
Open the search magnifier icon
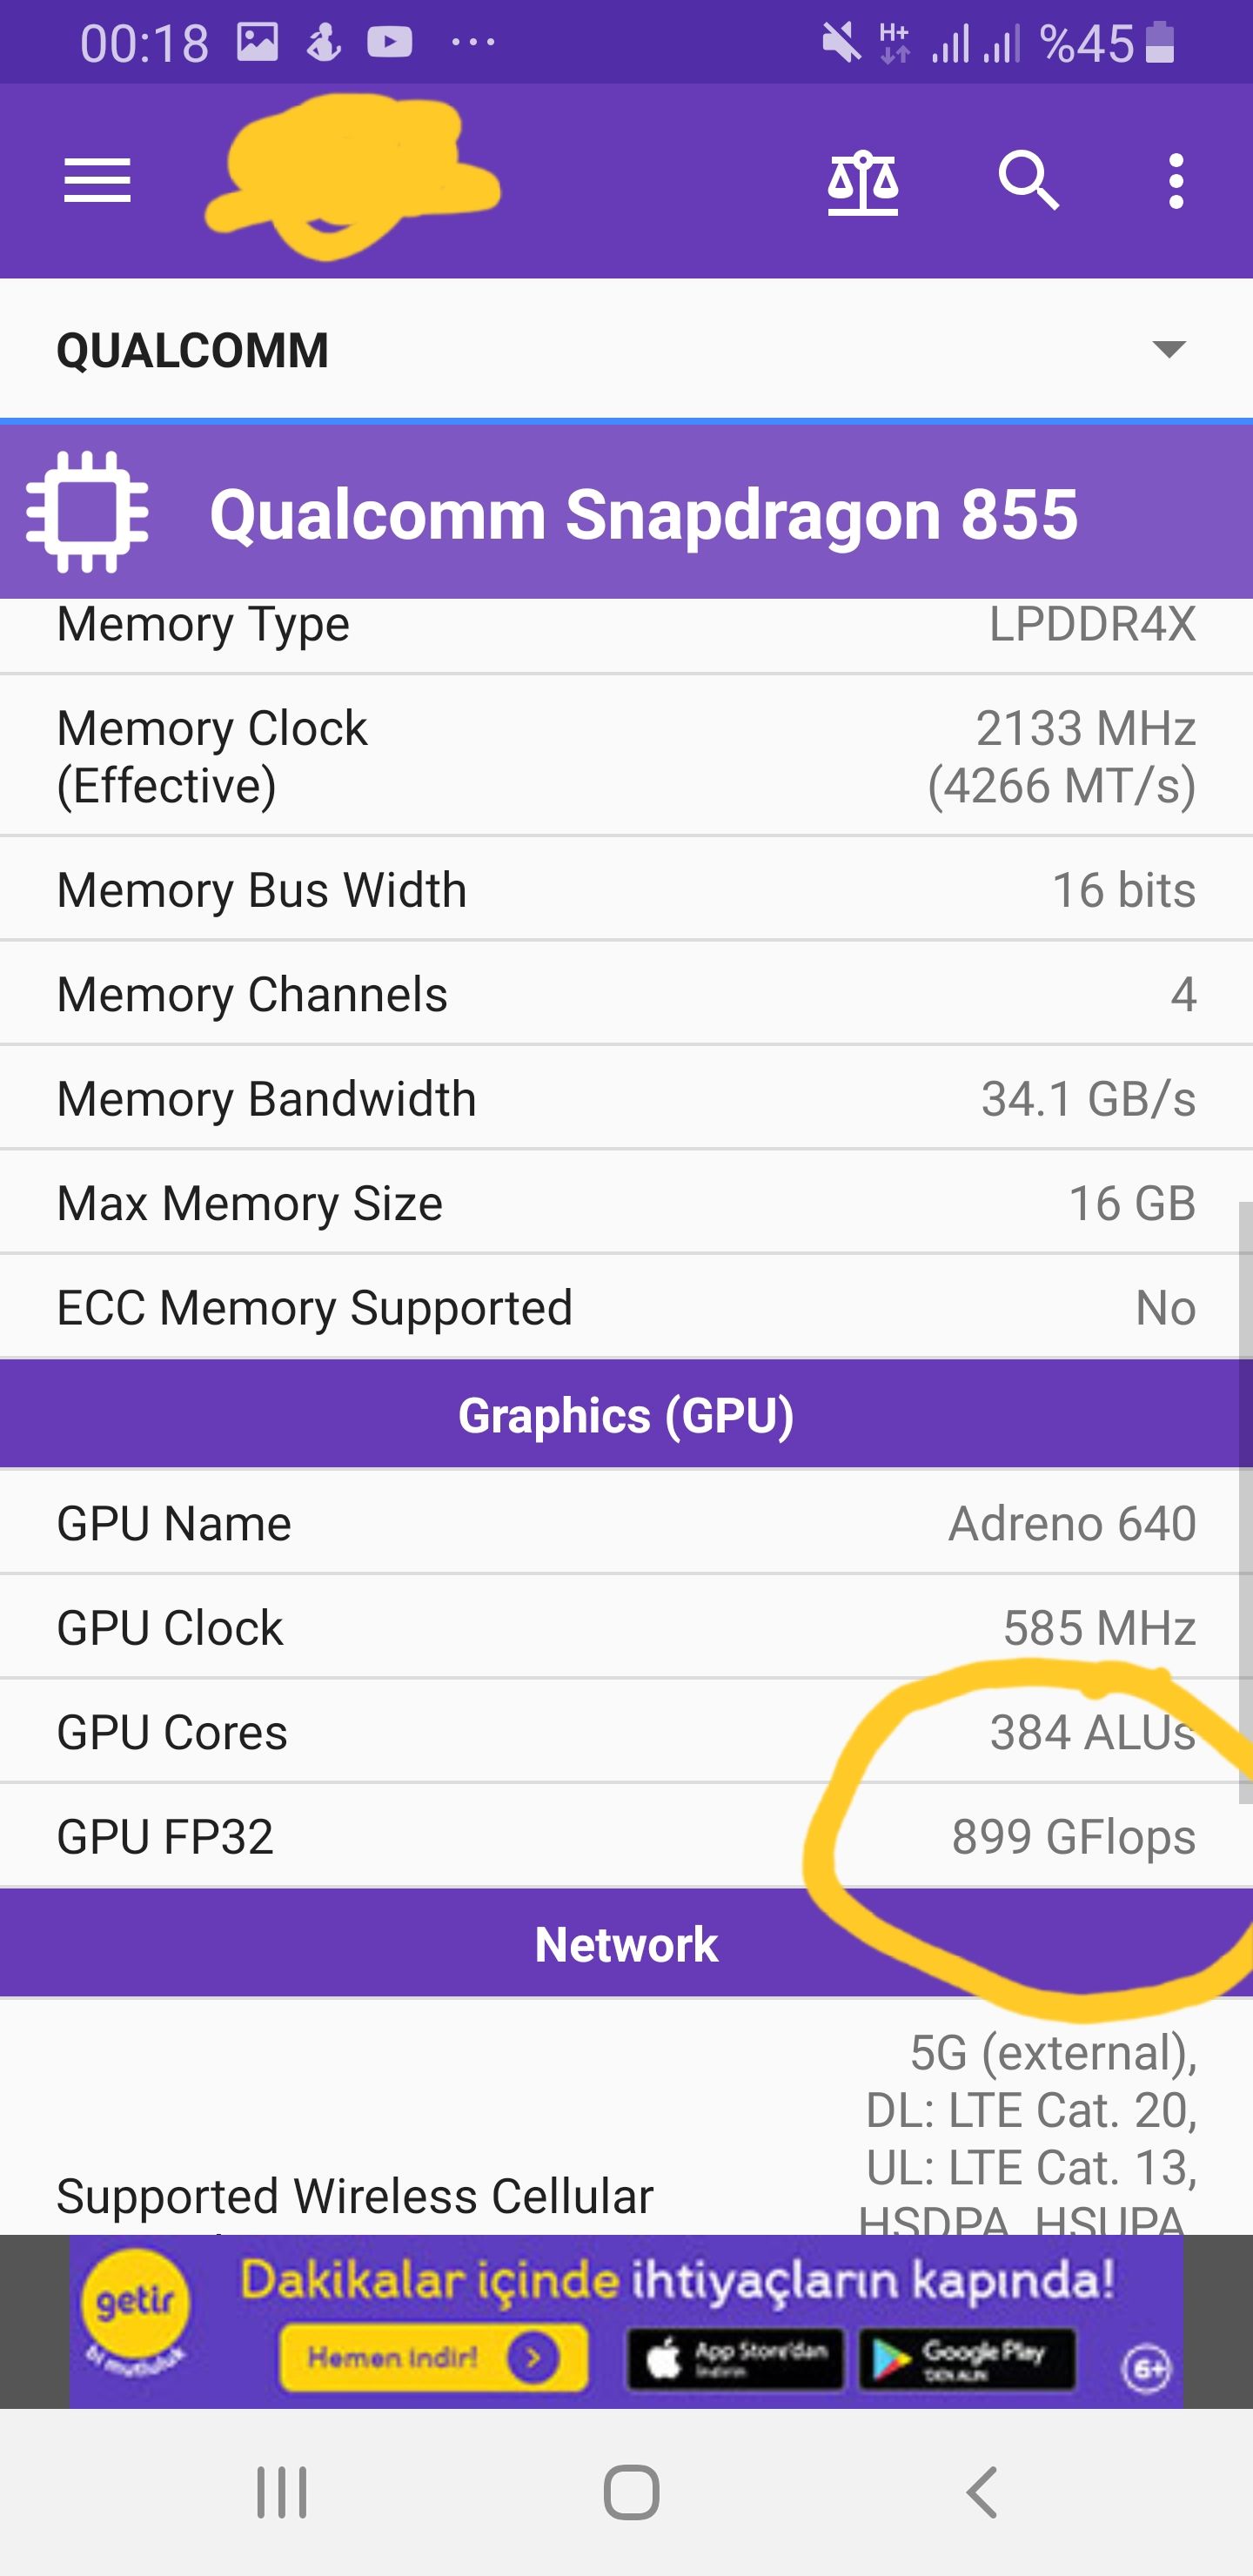(1028, 182)
